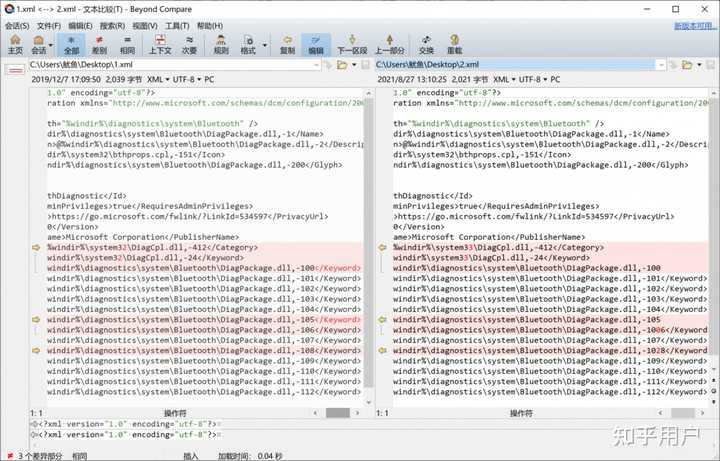Image resolution: width=720 pixels, height=461 pixels.
Task: Open the 文件(F) menu
Action: [49, 26]
